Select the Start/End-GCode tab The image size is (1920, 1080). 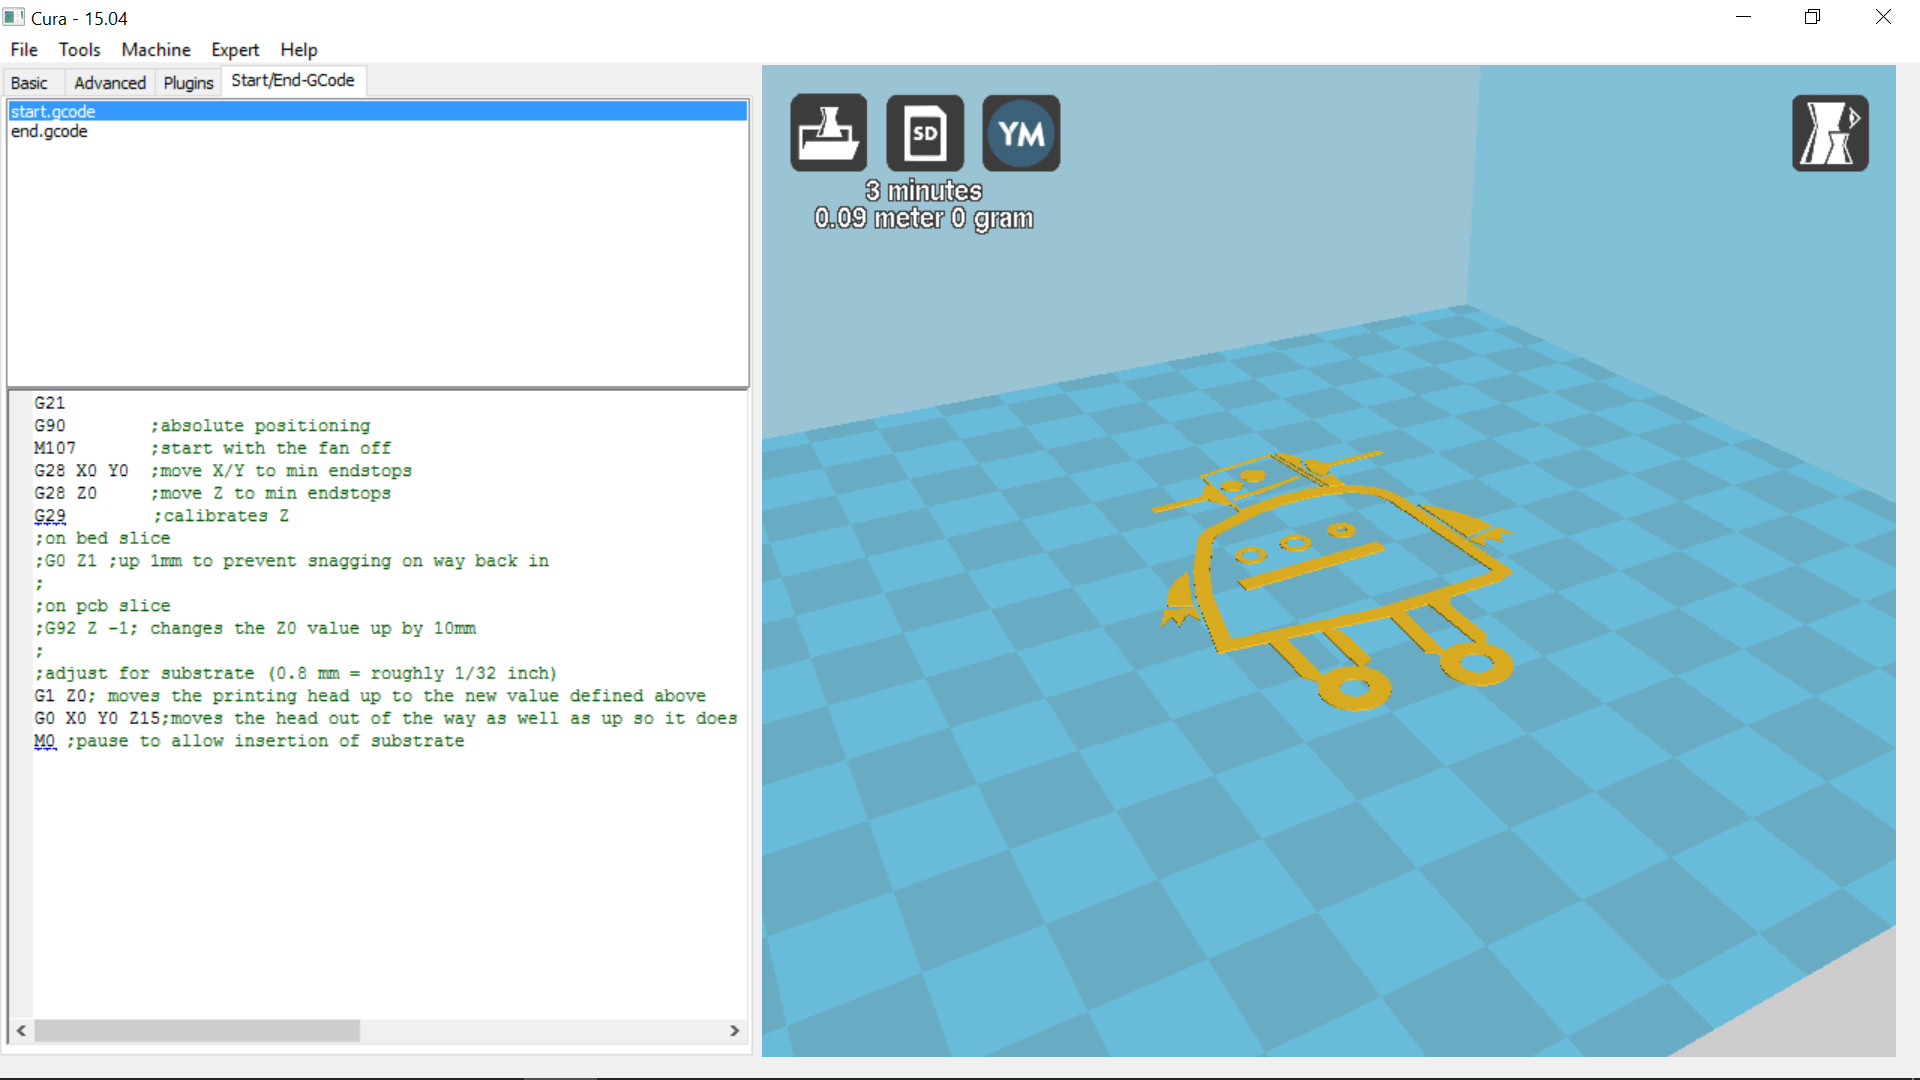293,80
